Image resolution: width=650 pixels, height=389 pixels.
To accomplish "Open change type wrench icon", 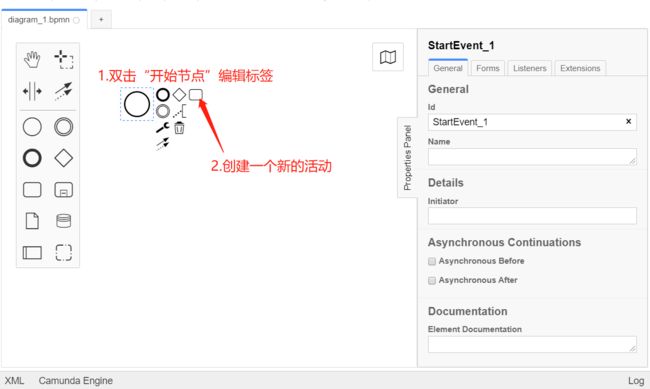I will tap(162, 127).
